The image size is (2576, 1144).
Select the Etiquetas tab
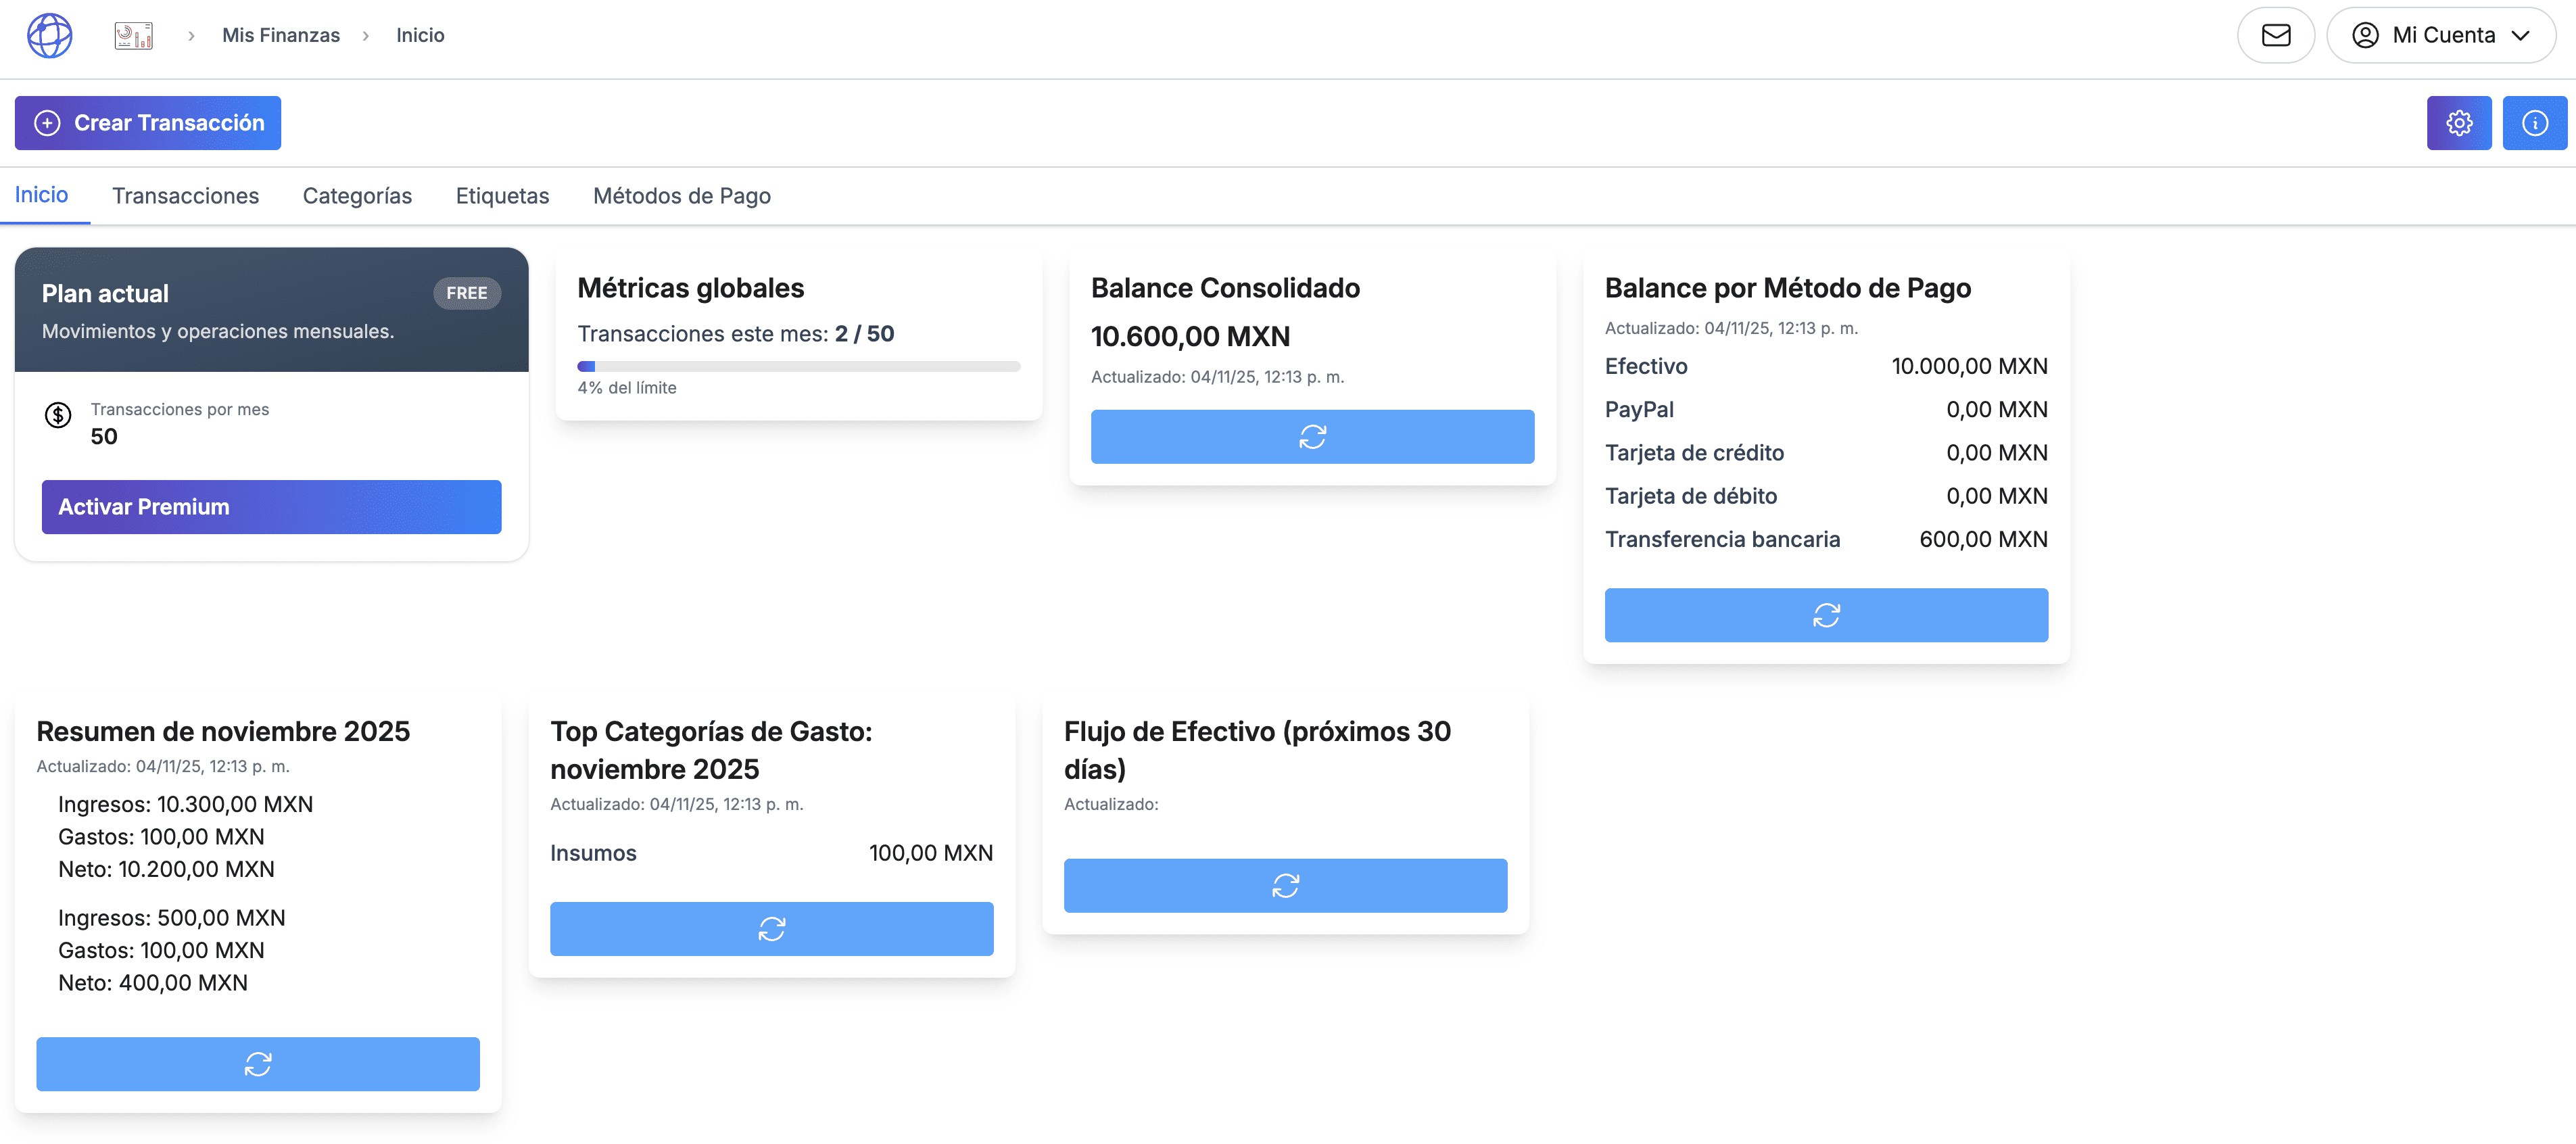[502, 196]
